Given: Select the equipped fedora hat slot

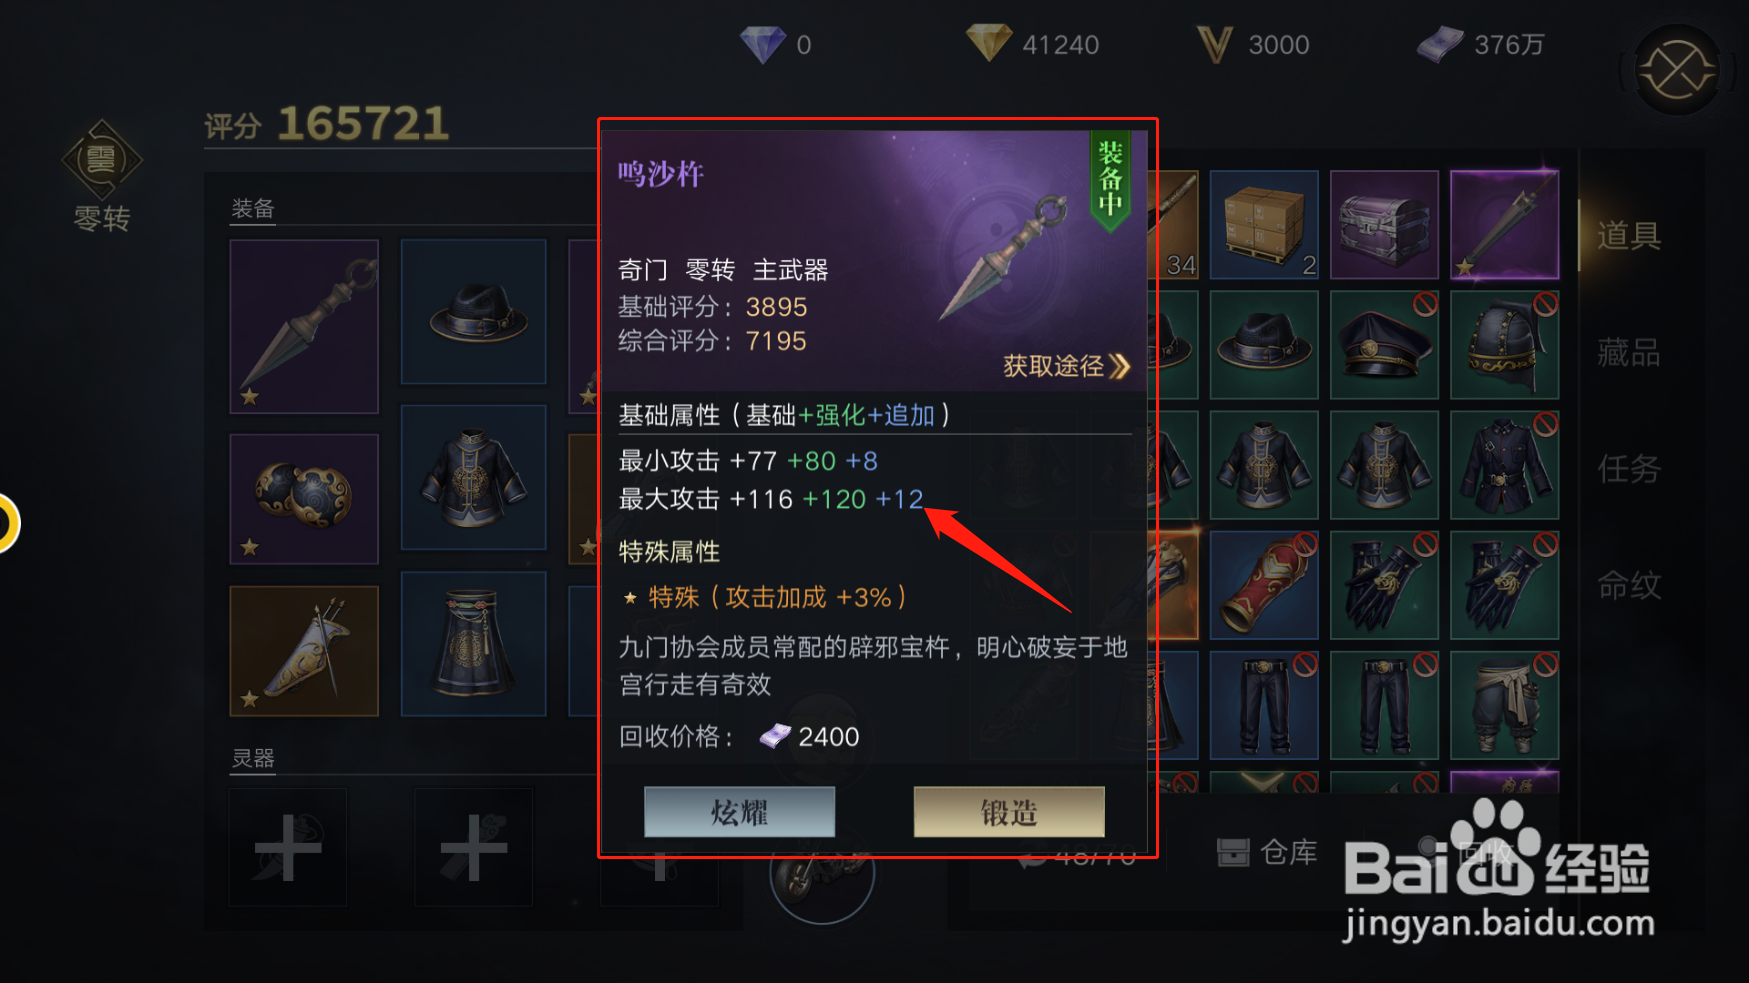Looking at the screenshot, I should (x=474, y=311).
